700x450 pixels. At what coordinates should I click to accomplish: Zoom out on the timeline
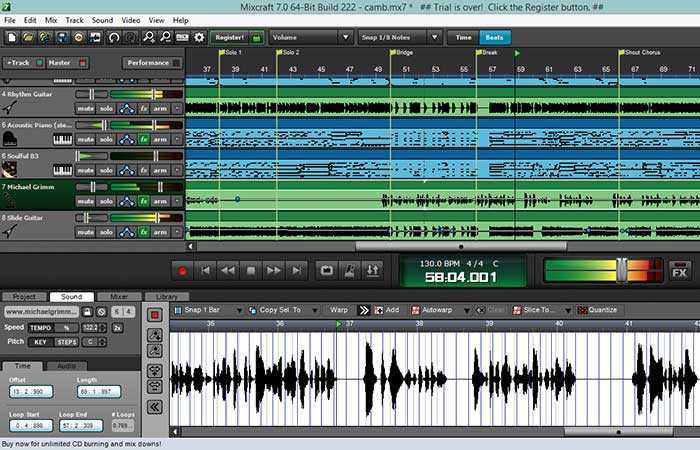coord(165,38)
